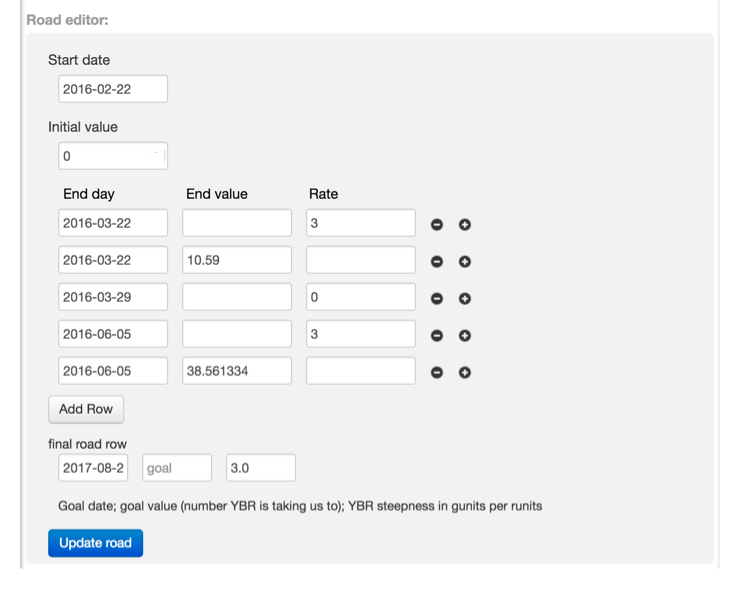Insert a row after the 2016-03-29 row
The height and width of the screenshot is (589, 736).
tap(465, 298)
